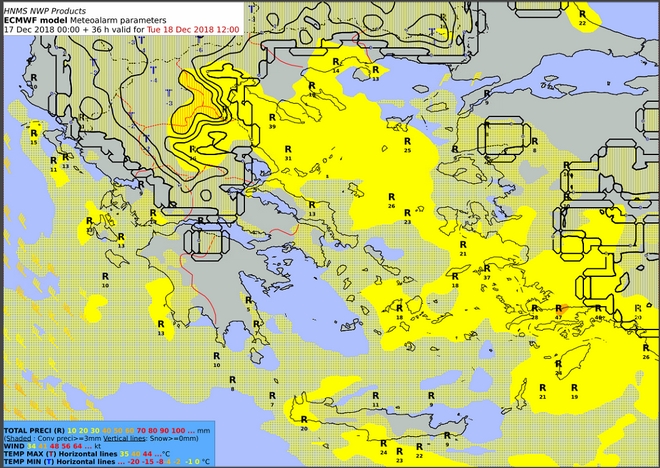
Task: Select the R marker labeled 37
Action: 487,269
